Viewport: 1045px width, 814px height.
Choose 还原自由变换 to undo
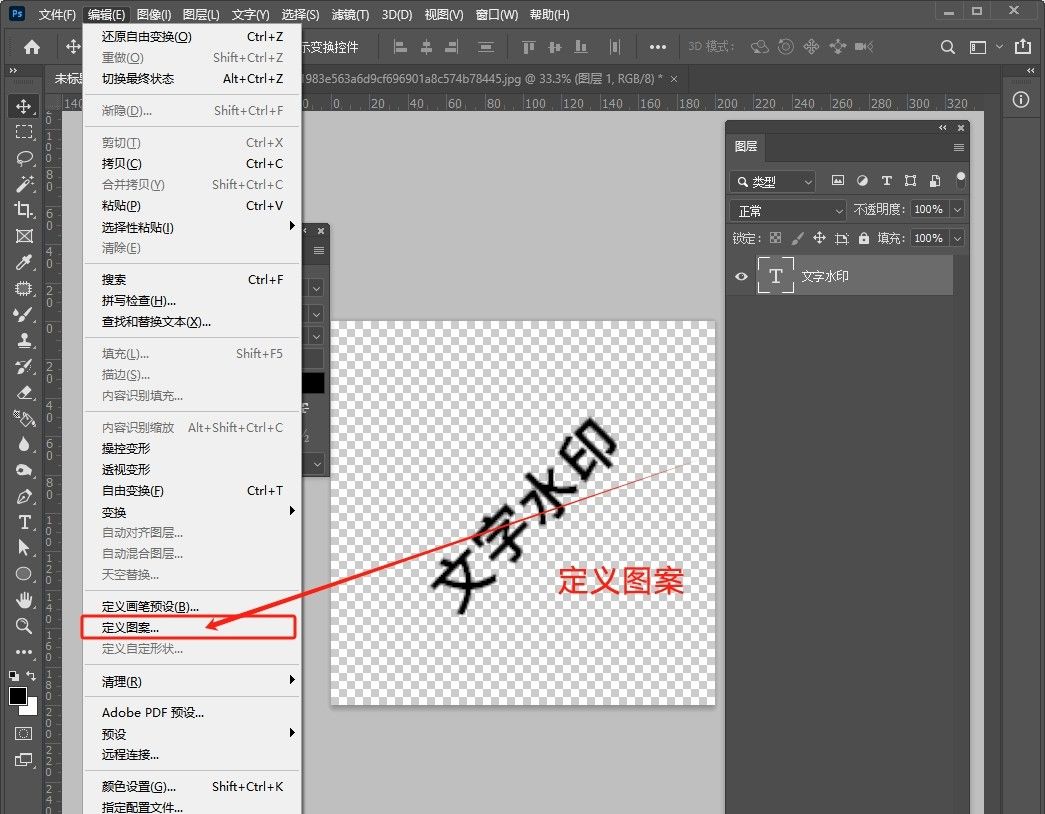(x=192, y=37)
